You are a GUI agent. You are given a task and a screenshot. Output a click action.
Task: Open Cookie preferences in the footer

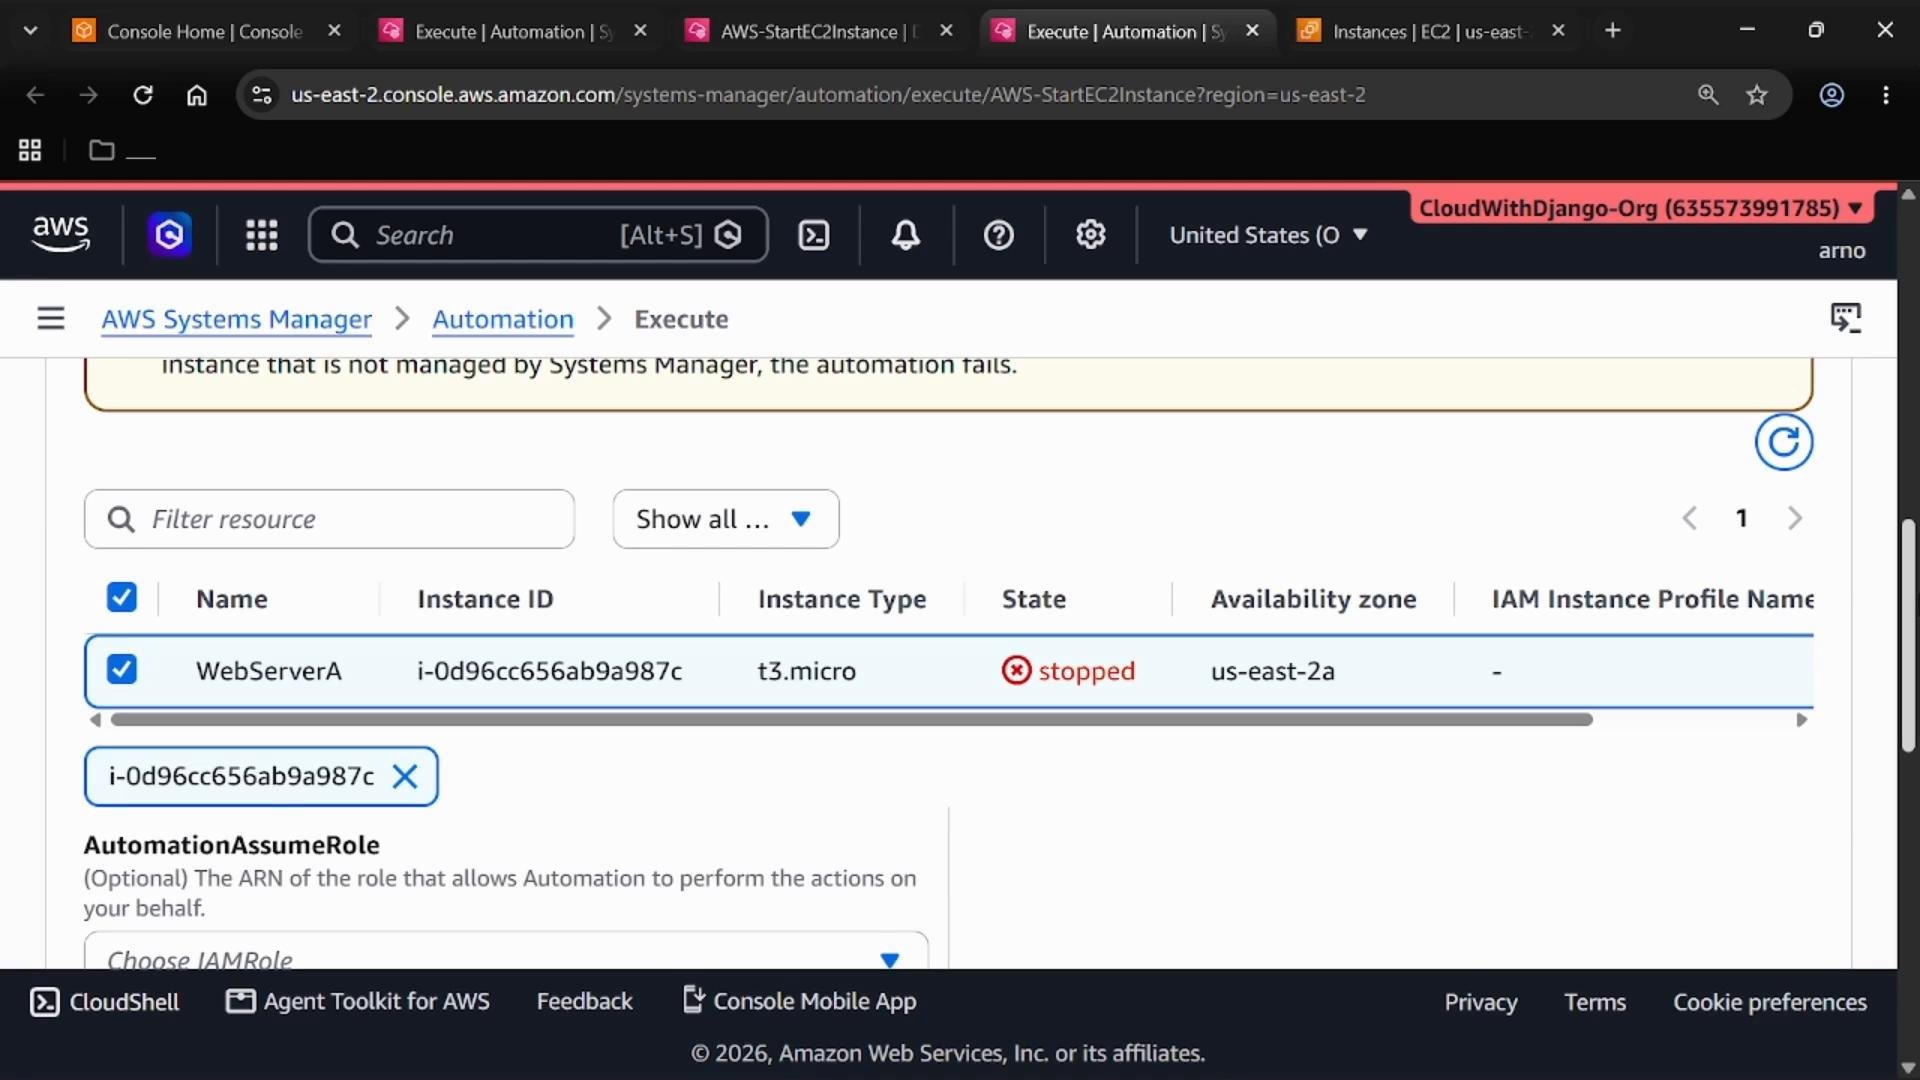point(1770,1002)
